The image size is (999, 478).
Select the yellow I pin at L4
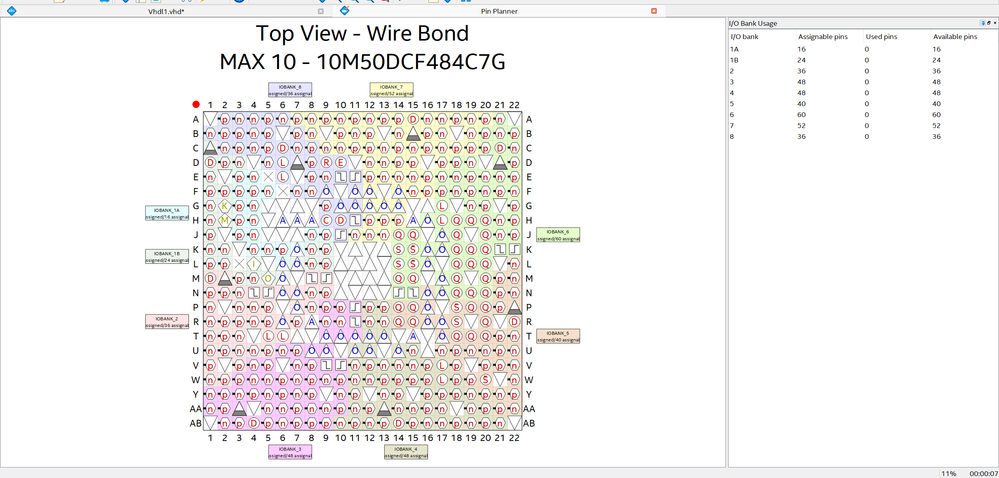pos(254,264)
